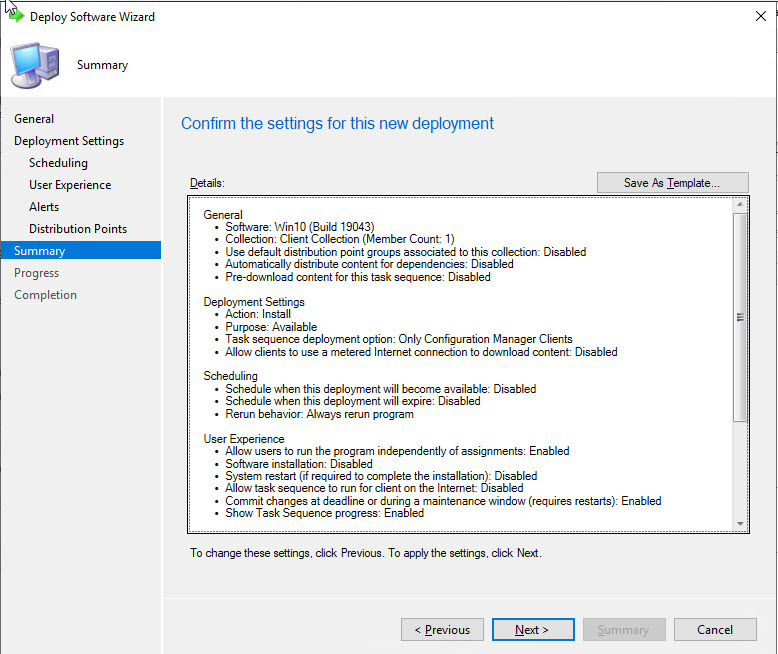Screen dimensions: 778x654
Task: Open the Deployment Settings step
Action: tap(69, 141)
